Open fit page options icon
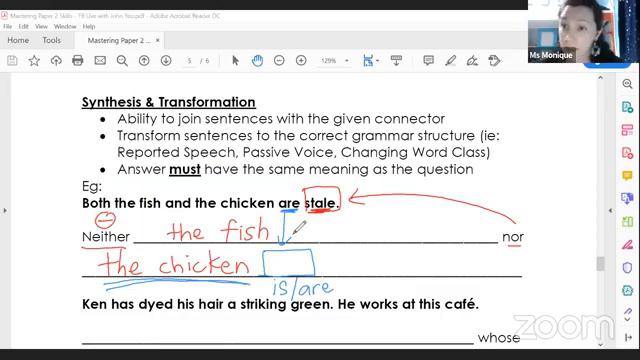The image size is (640, 360). pos(370,61)
